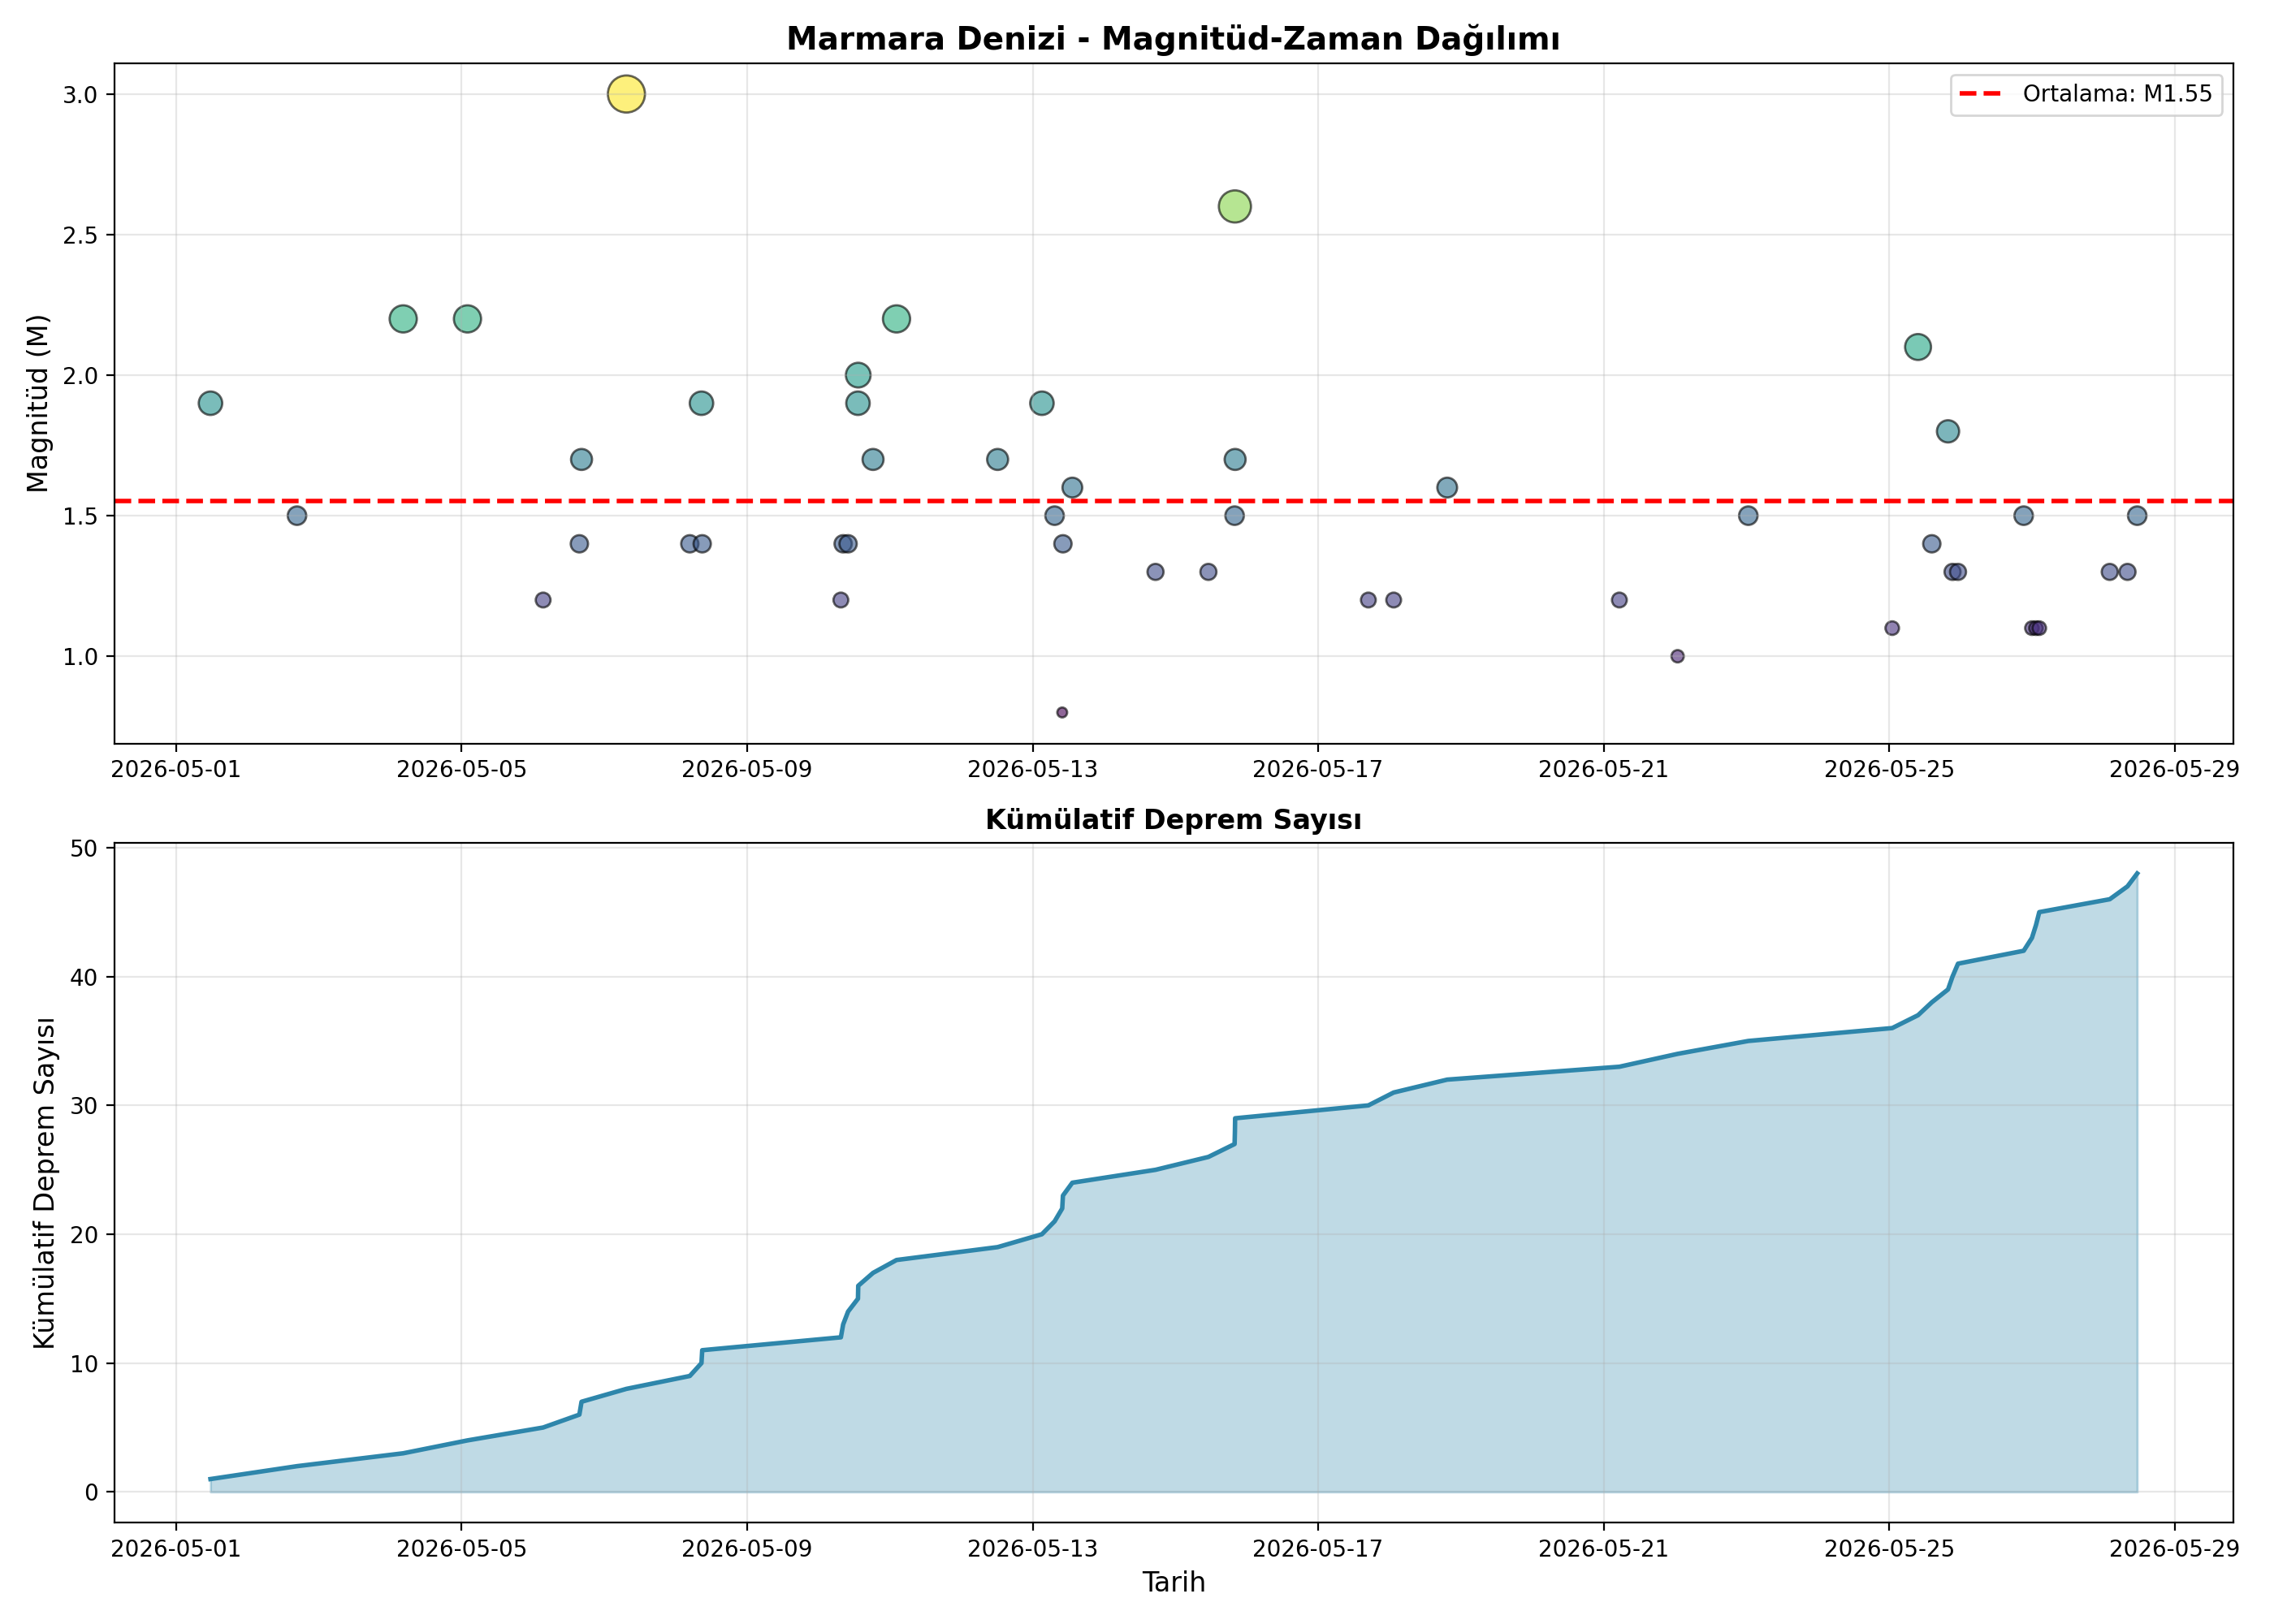
Task: Click the "40" cumulative count tick label
Action: [x=85, y=977]
